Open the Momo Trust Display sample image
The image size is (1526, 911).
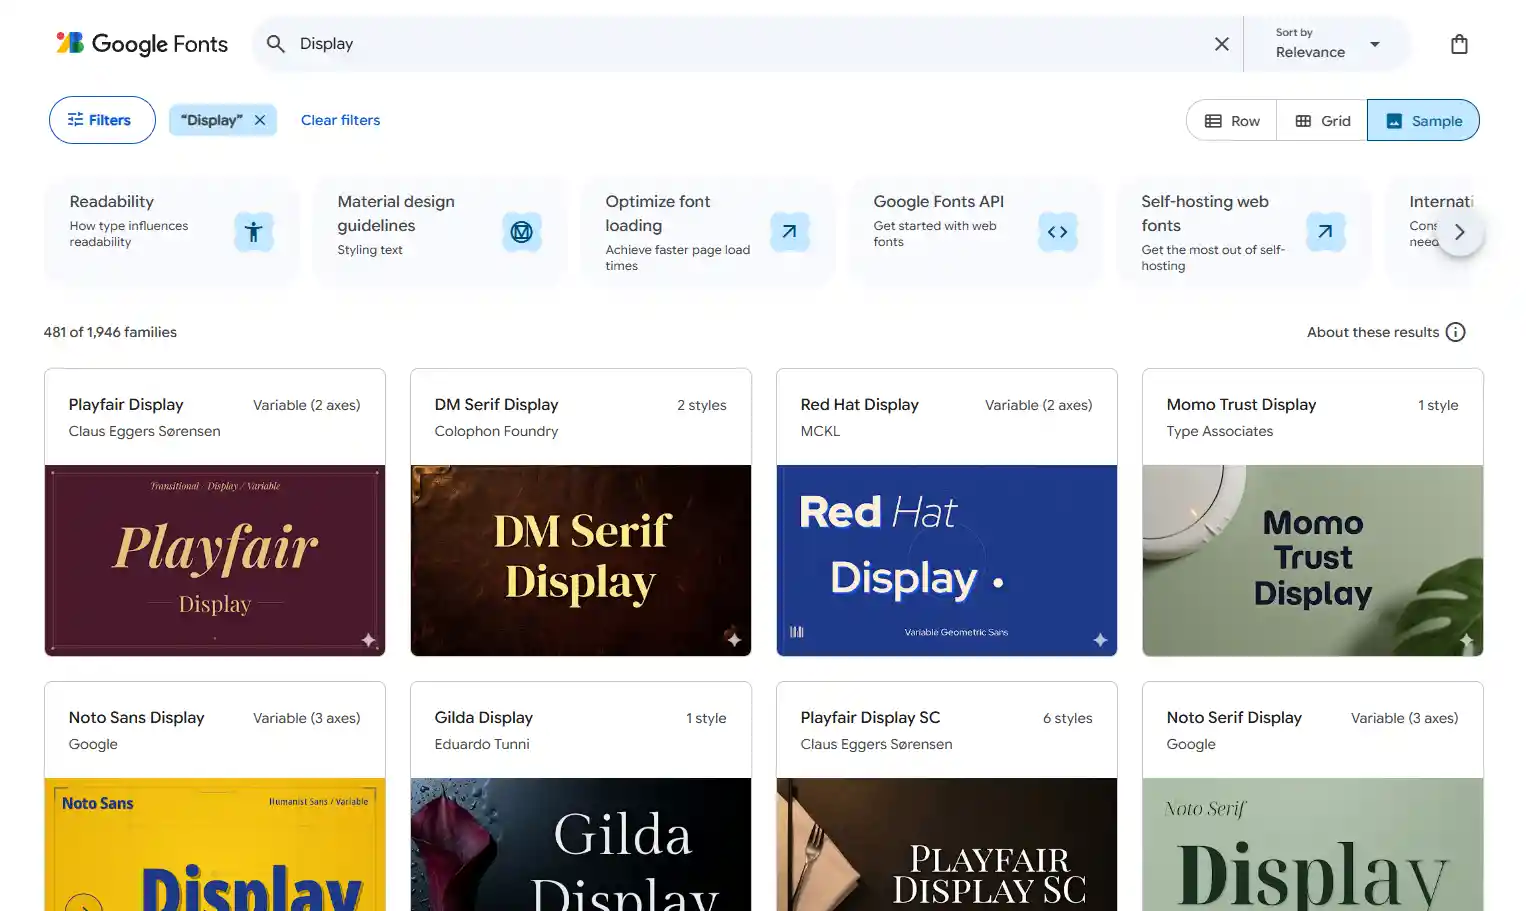coord(1313,560)
